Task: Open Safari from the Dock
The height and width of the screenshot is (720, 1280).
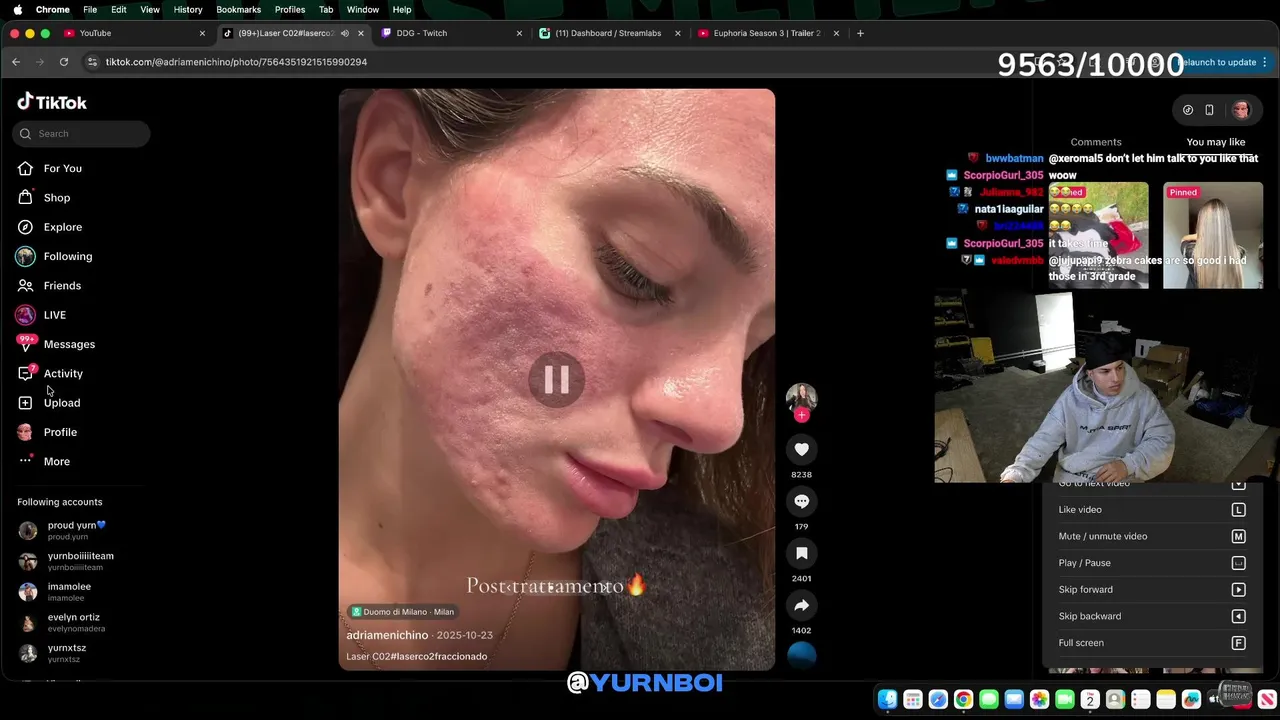Action: (x=938, y=700)
